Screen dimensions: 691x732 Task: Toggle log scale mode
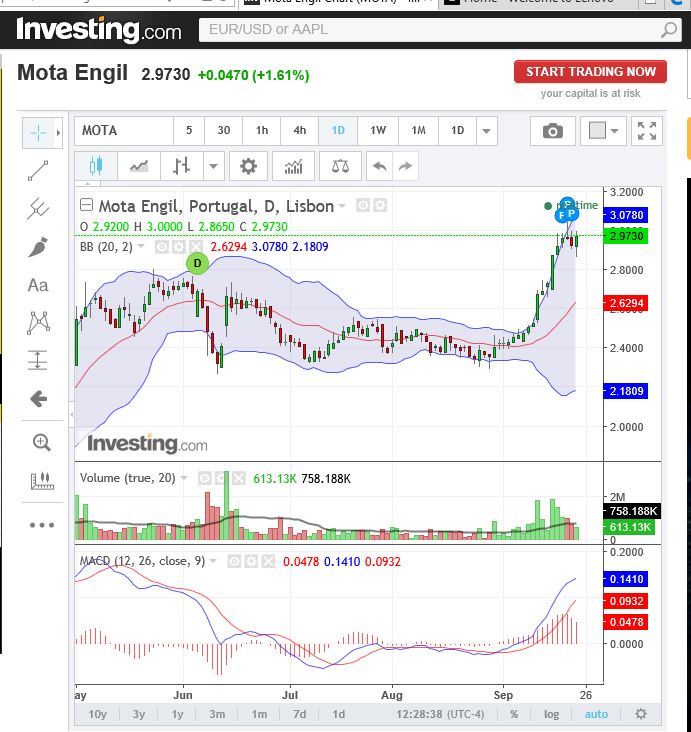(551, 714)
